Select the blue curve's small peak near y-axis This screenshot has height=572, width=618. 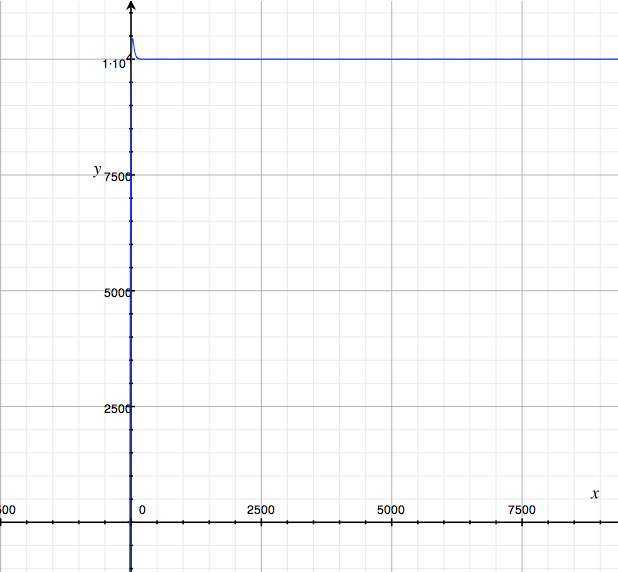point(132,42)
